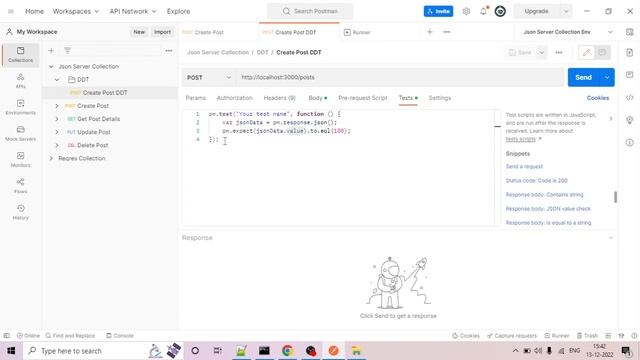Collapse the DDT folder

[57, 80]
